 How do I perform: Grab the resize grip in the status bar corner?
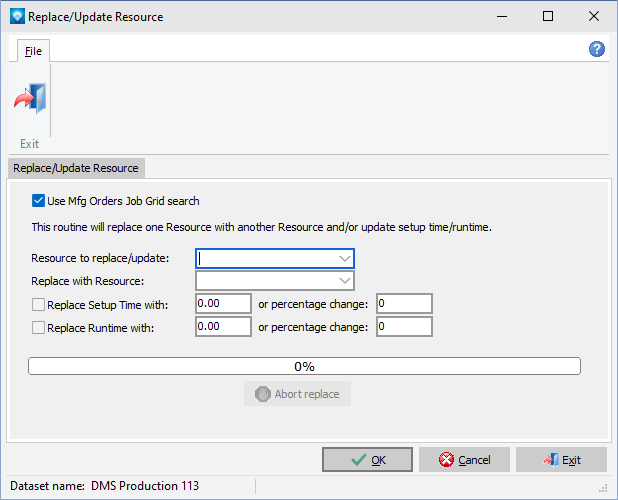[x=603, y=489]
